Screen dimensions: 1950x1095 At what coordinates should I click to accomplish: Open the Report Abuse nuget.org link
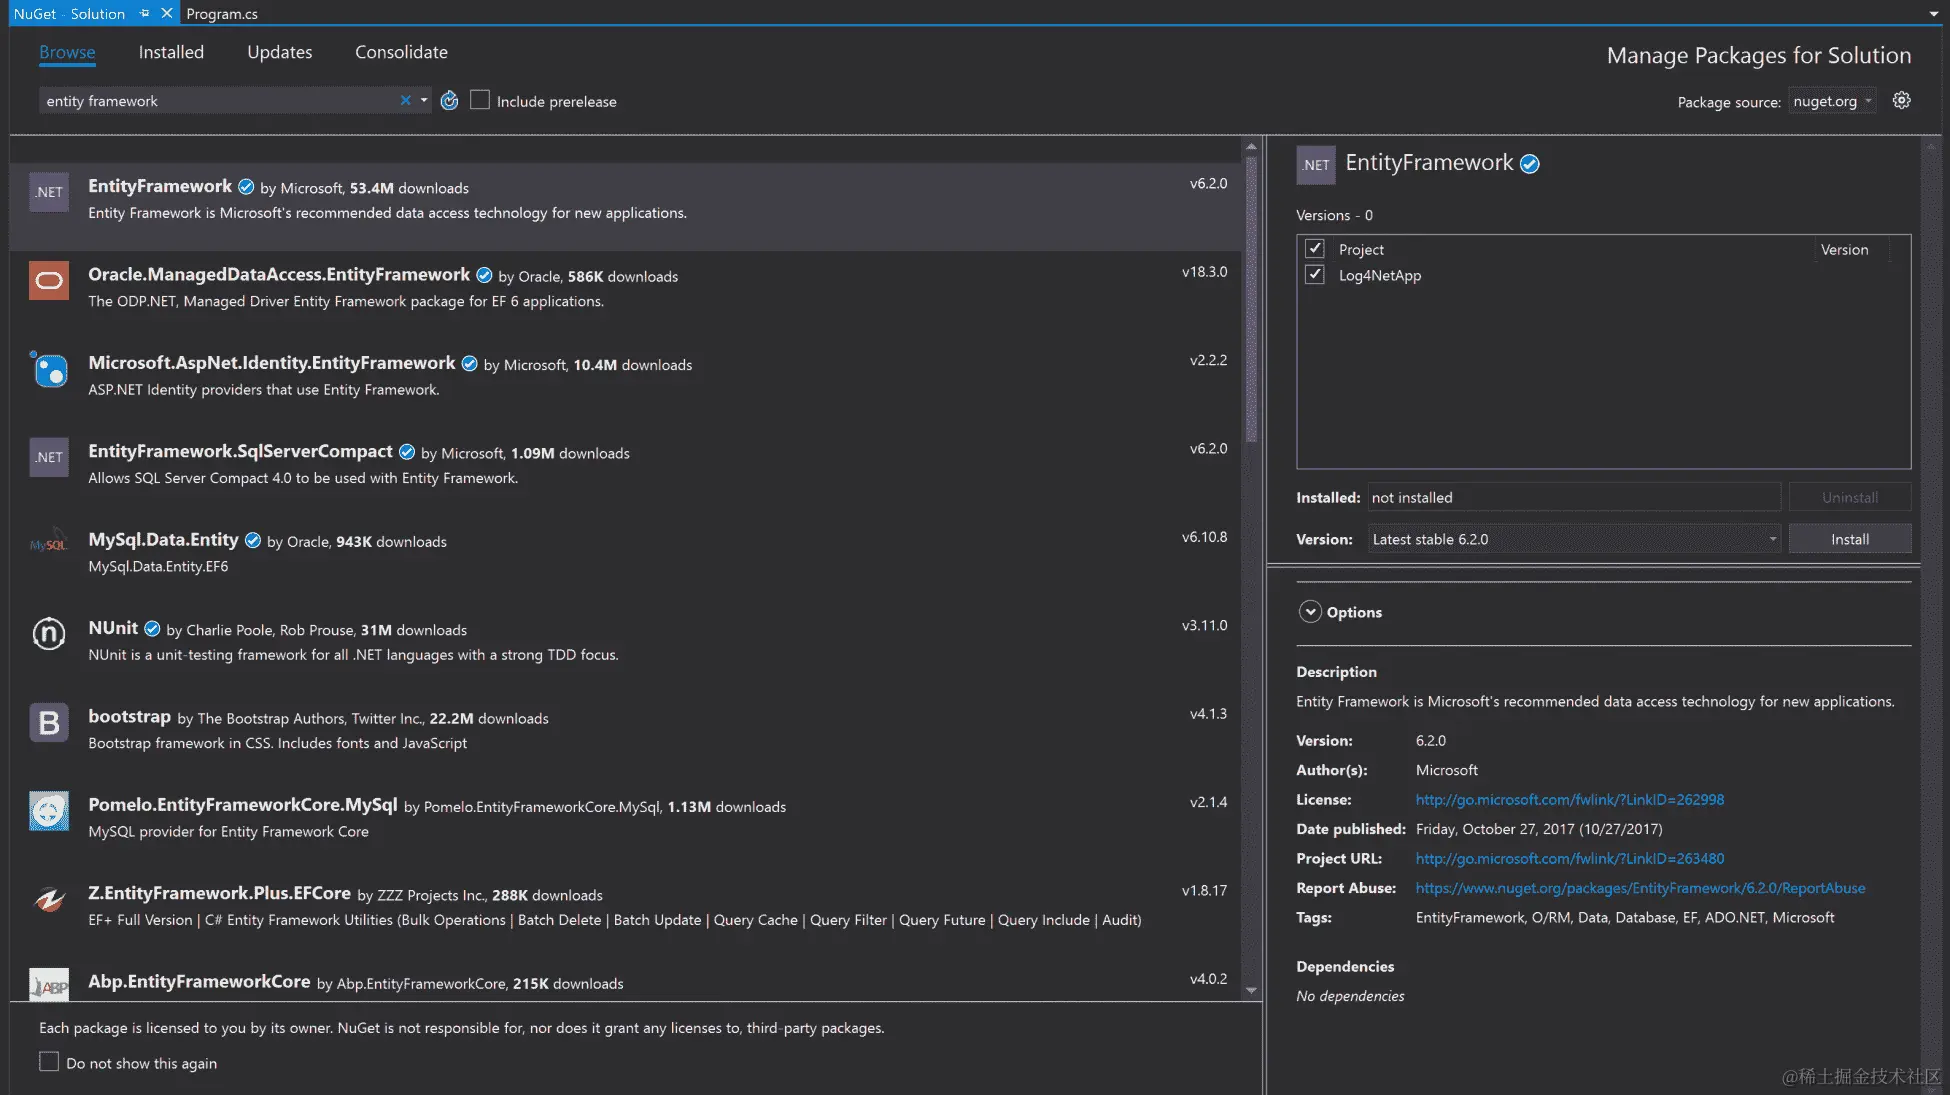tap(1640, 888)
